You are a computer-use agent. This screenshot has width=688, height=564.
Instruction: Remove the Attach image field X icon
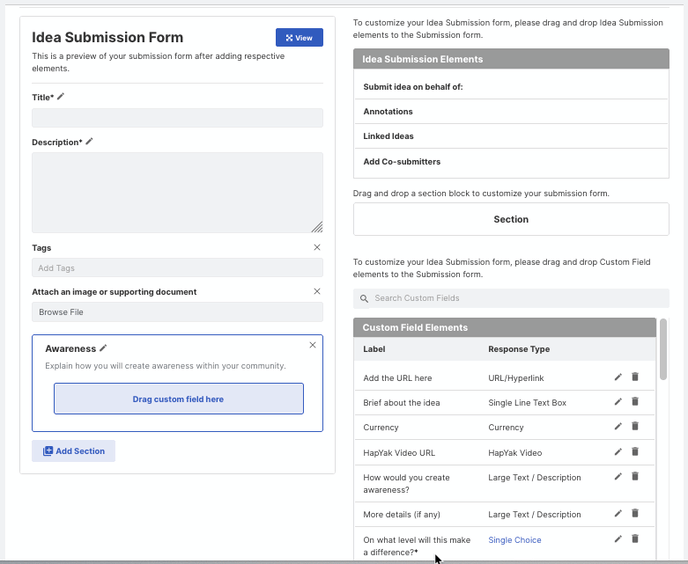317,291
